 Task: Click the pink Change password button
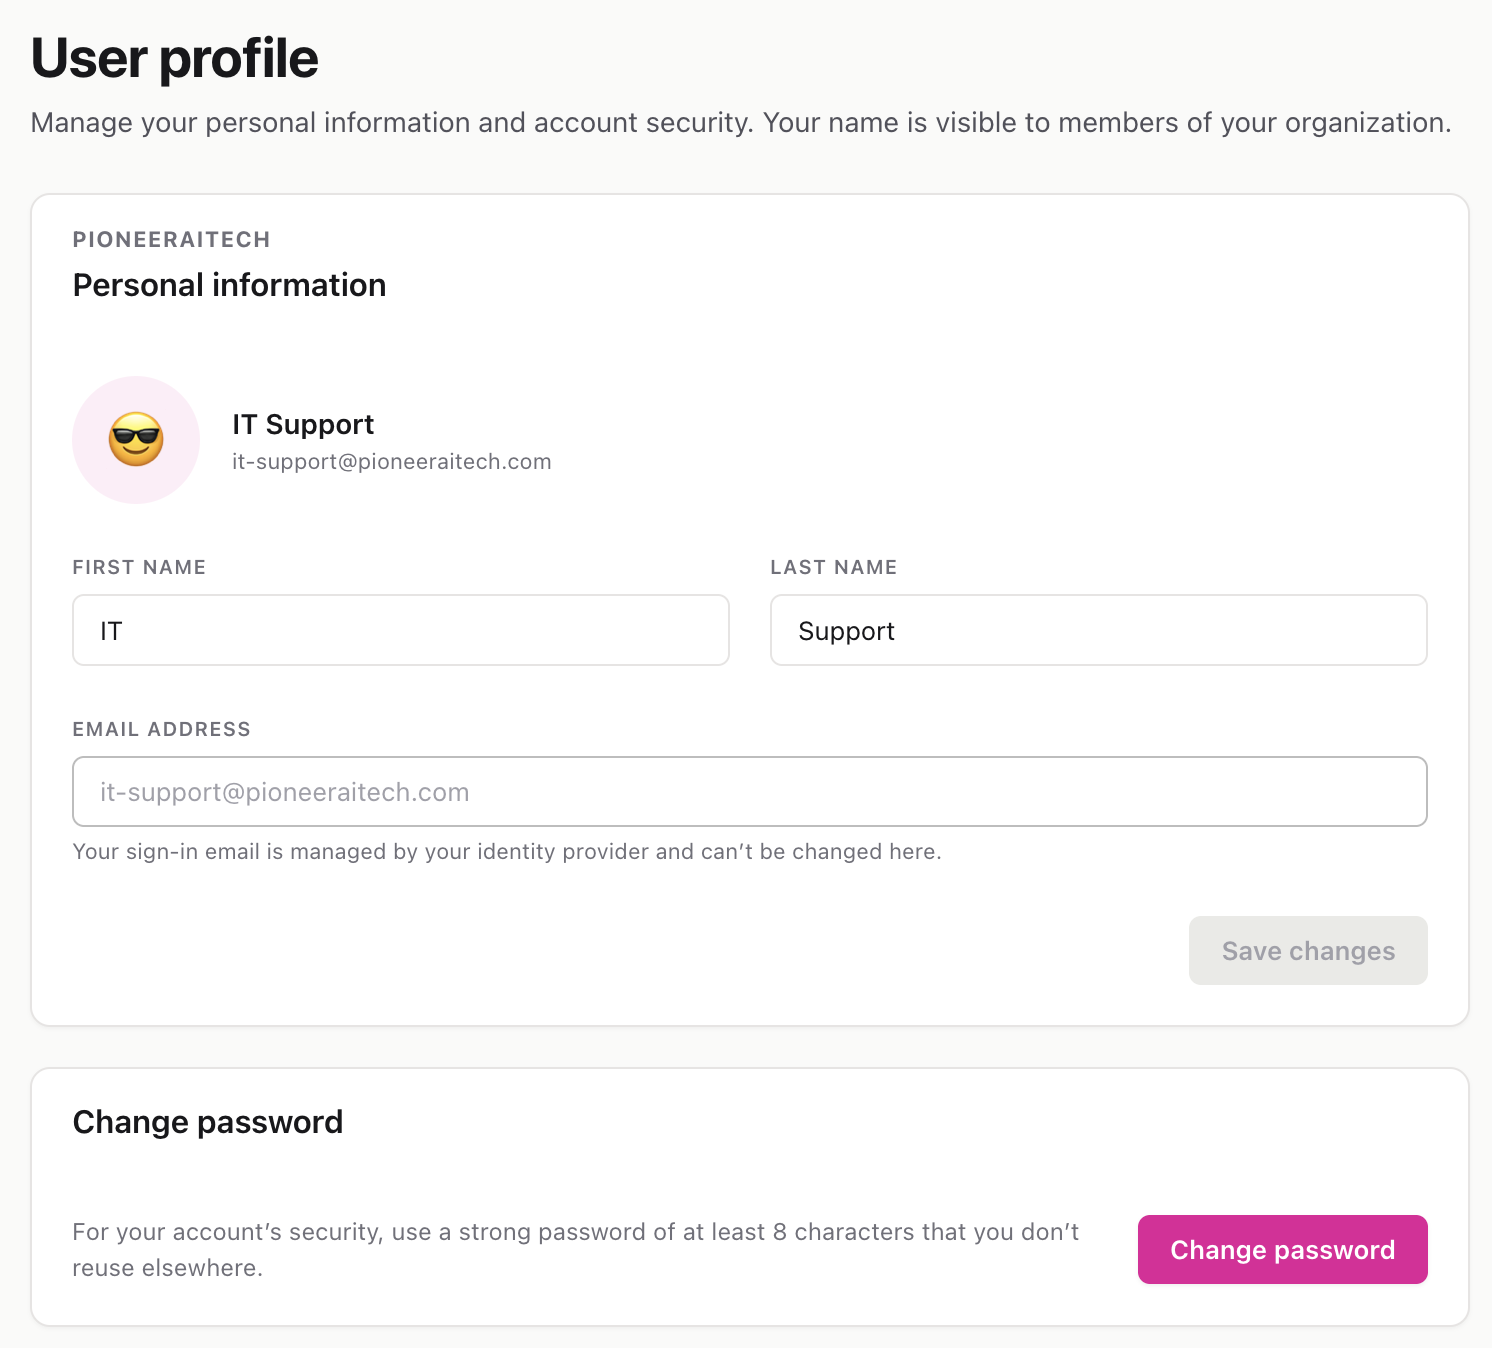[1282, 1250]
